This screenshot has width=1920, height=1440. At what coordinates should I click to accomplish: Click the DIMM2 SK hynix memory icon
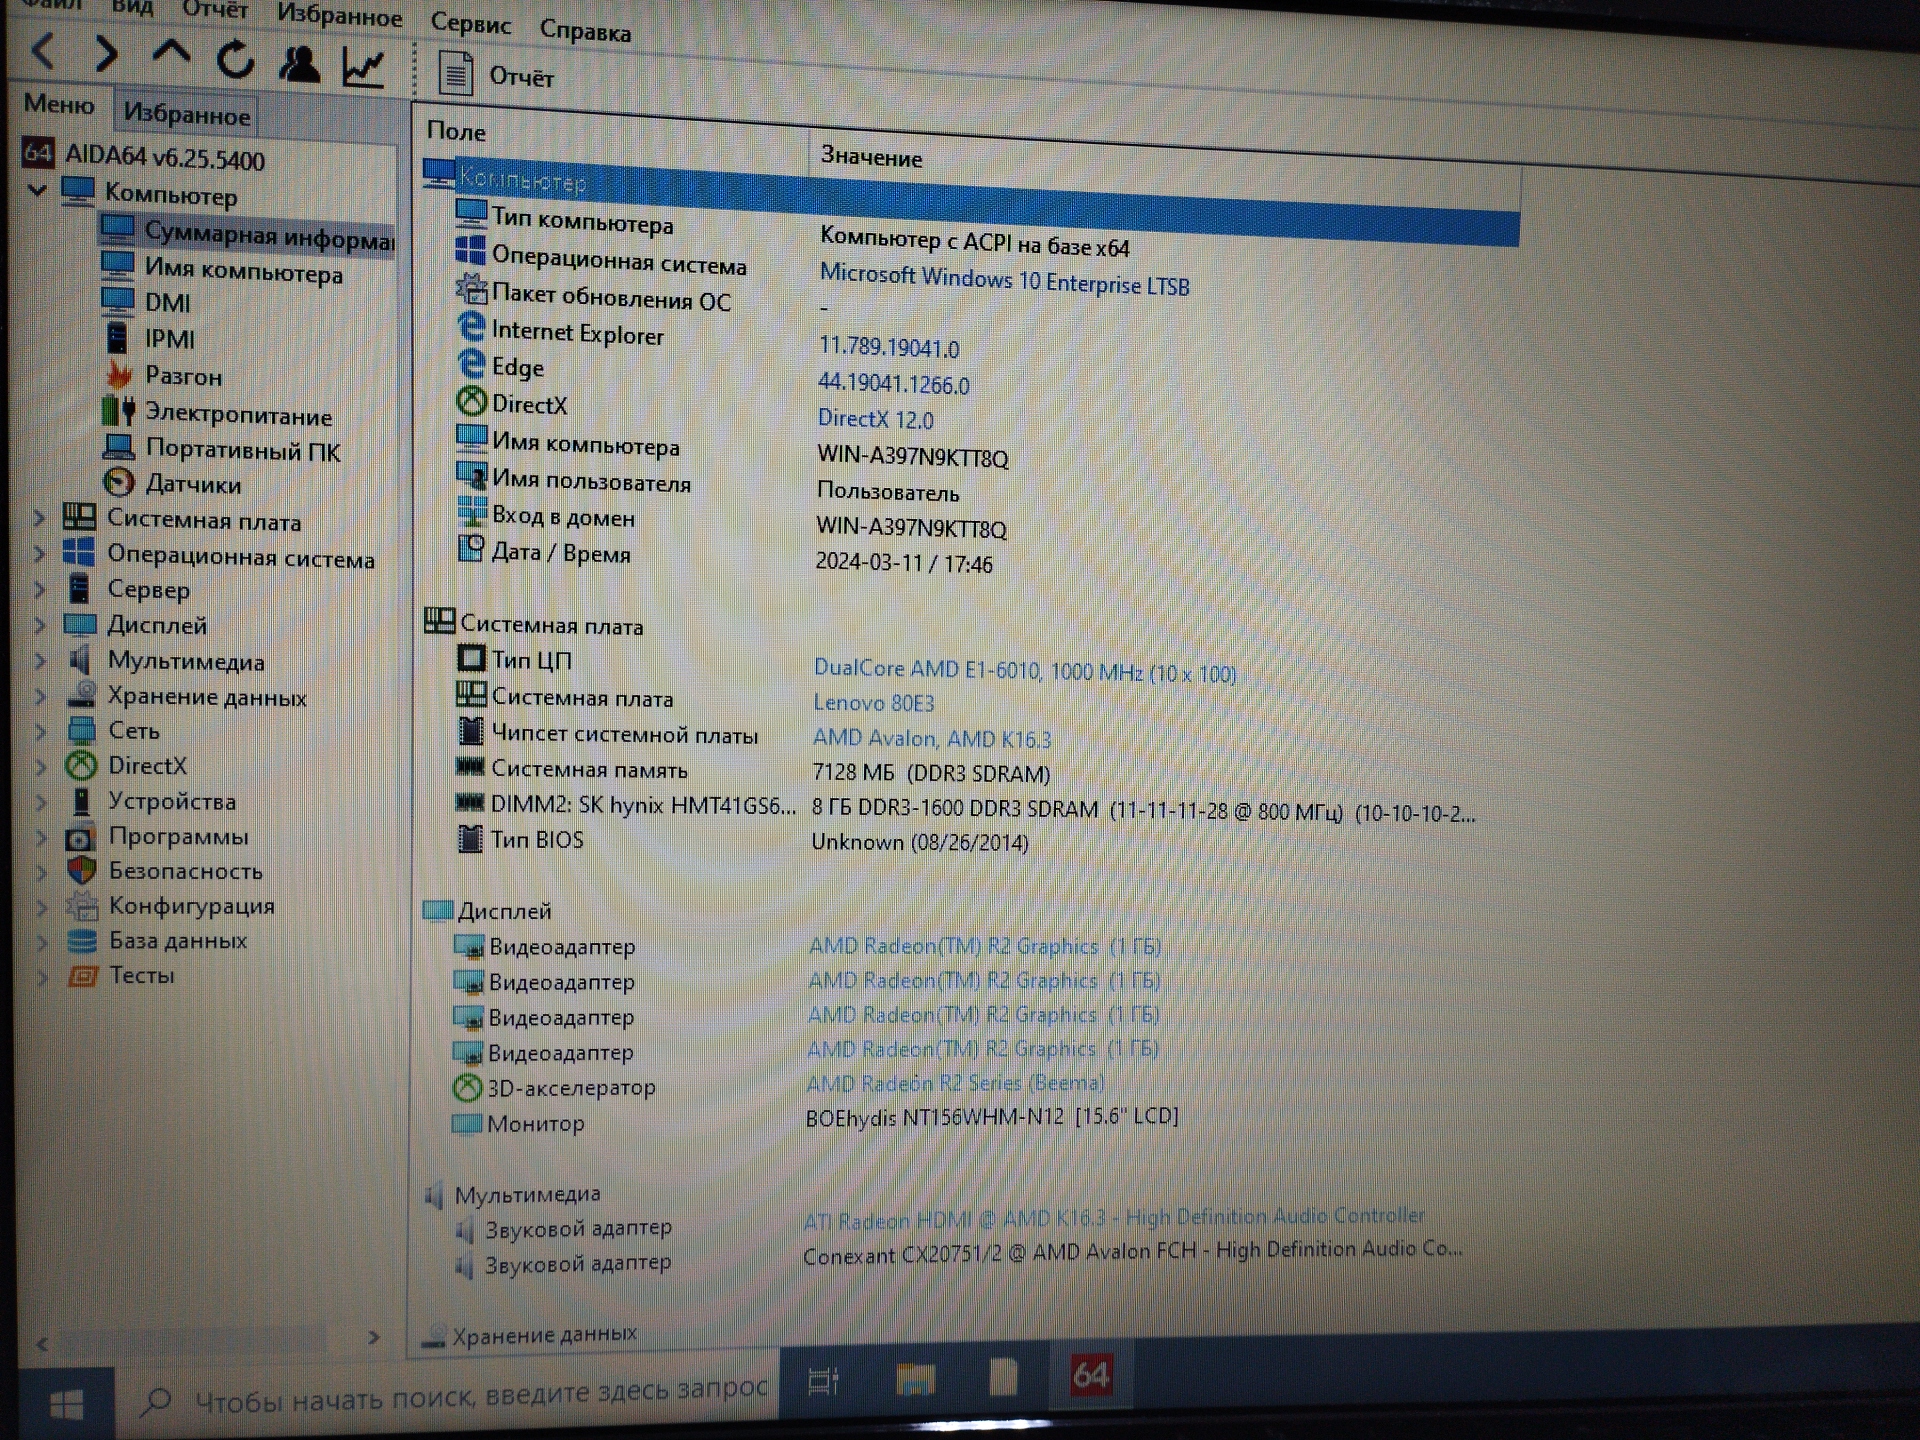coord(469,803)
